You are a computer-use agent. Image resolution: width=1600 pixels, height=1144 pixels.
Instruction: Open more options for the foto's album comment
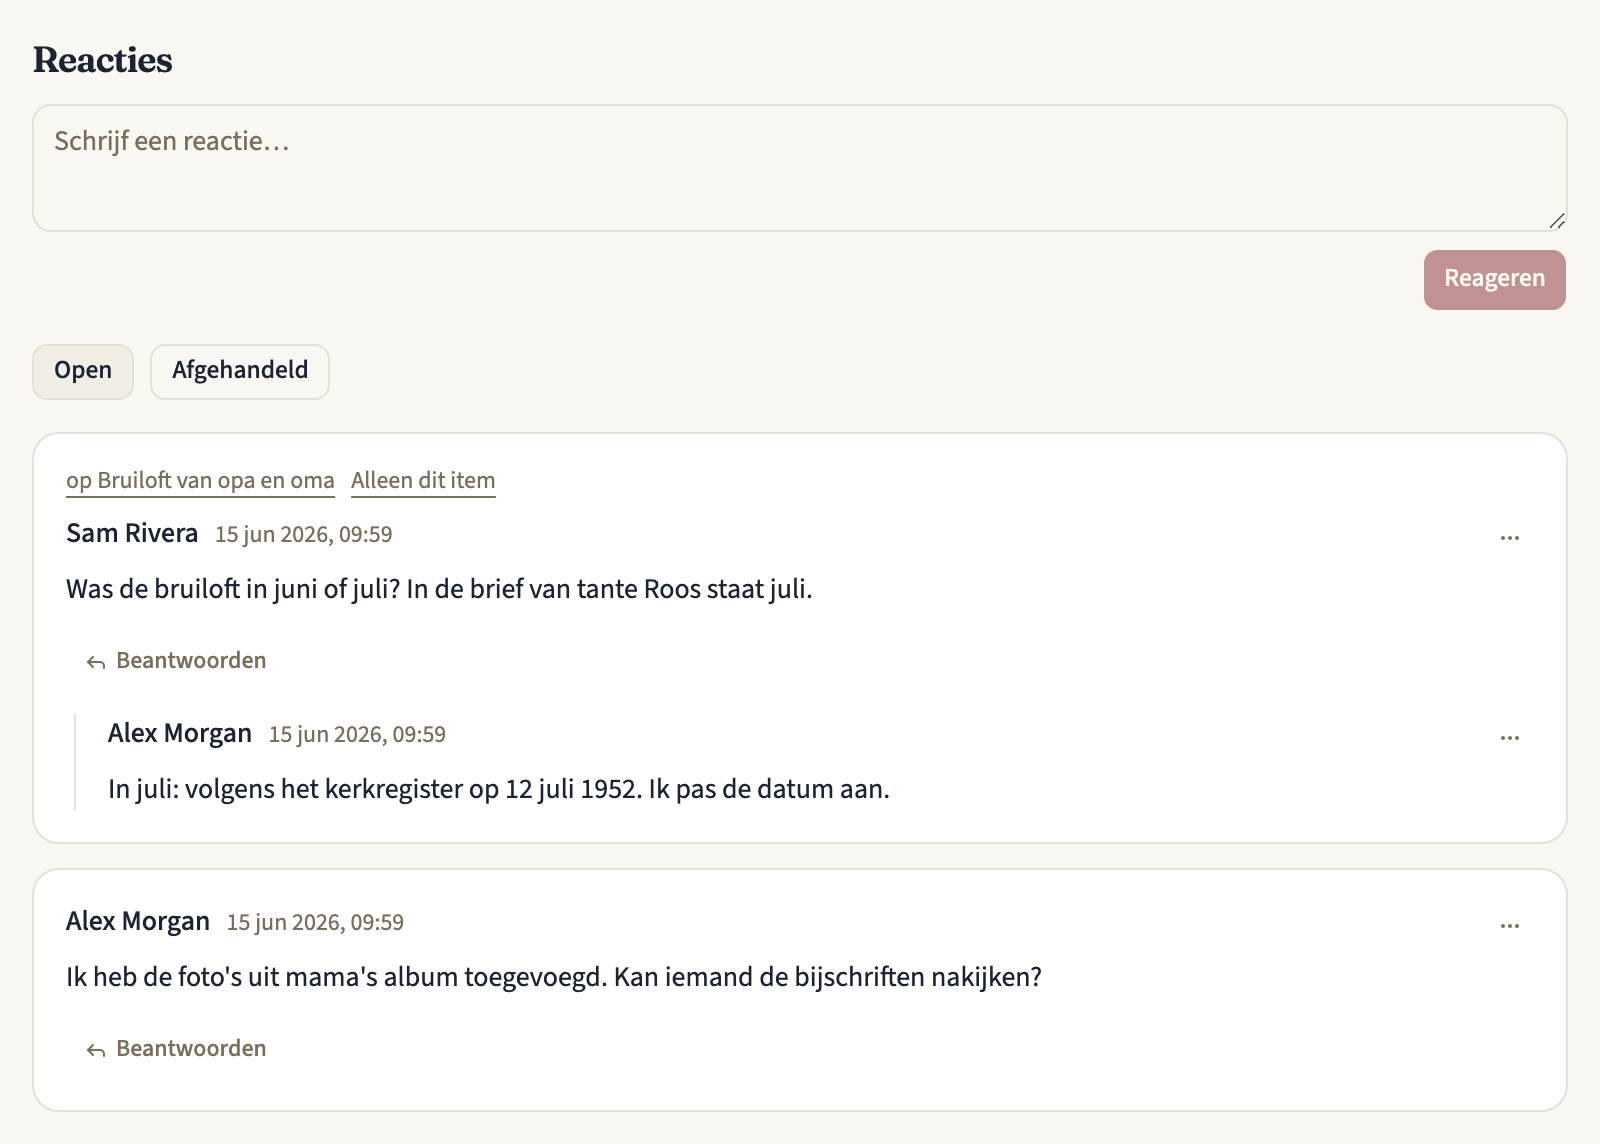tap(1509, 925)
